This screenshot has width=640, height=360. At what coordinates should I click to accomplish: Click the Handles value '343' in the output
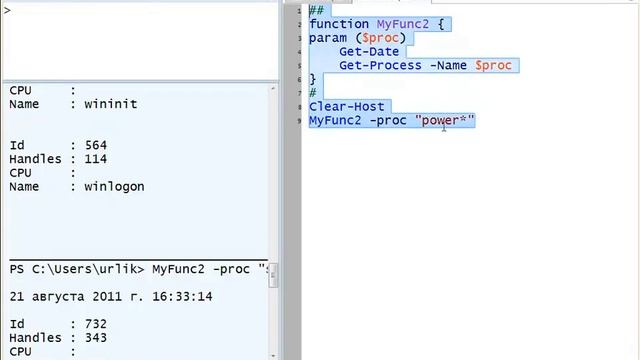pos(96,338)
